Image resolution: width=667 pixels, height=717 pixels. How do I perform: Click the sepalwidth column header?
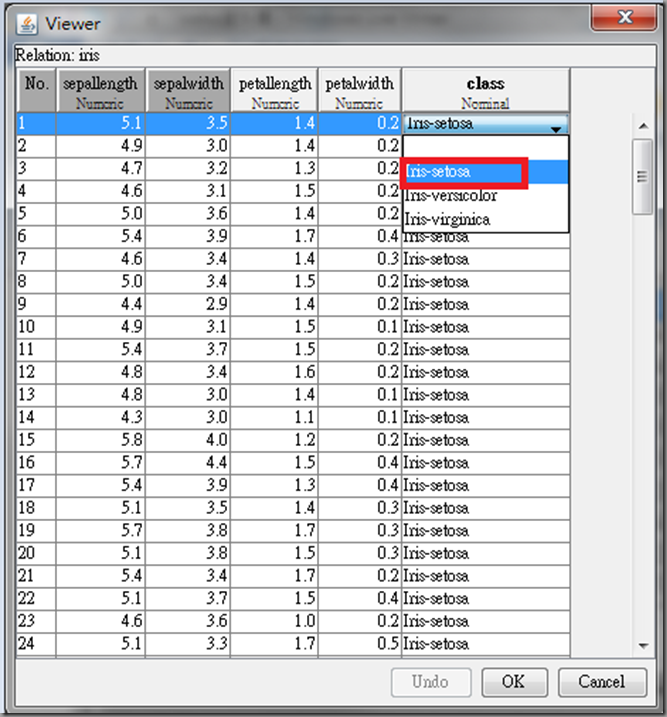click(188, 91)
